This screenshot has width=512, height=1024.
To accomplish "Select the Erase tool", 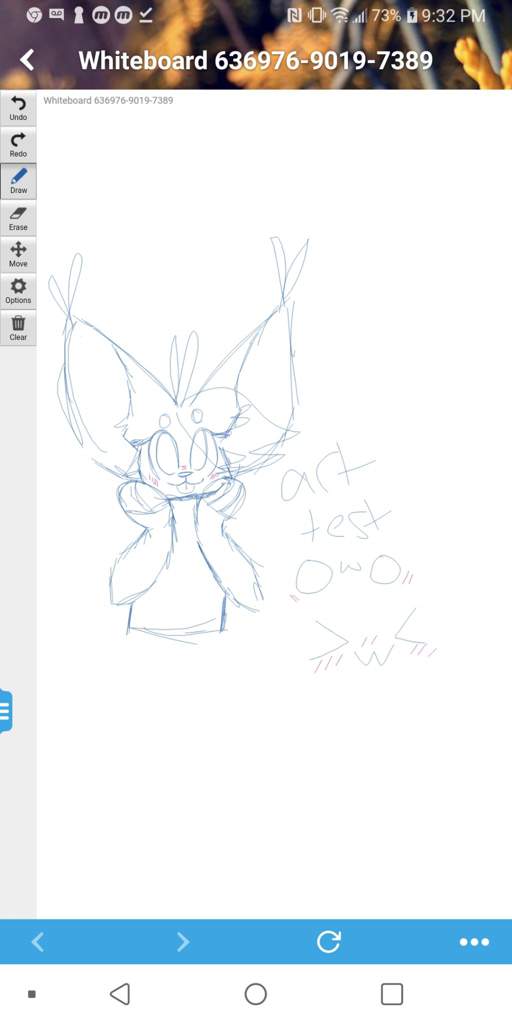I will pyautogui.click(x=18, y=218).
